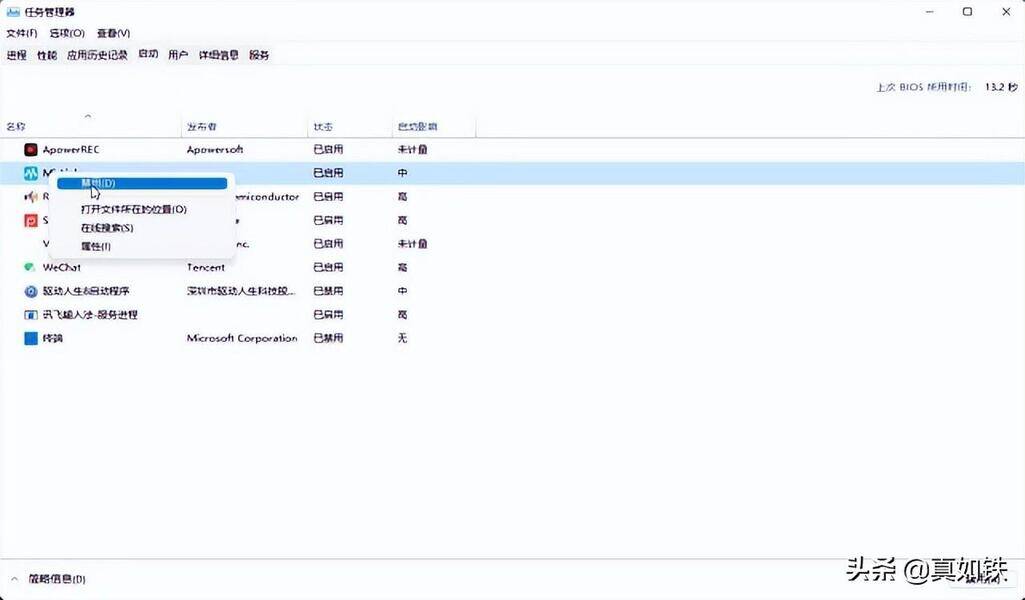This screenshot has width=1025, height=600.
Task: Click 已禁用 status in 驱动人生 row
Action: 328,291
